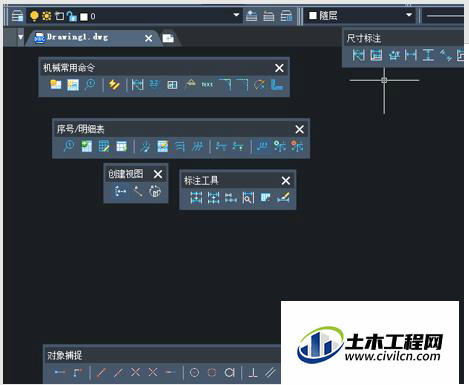The image size is (469, 385).
Task: Click the horizontal H dimension icon in 尺寸标注
Action: tap(411, 55)
